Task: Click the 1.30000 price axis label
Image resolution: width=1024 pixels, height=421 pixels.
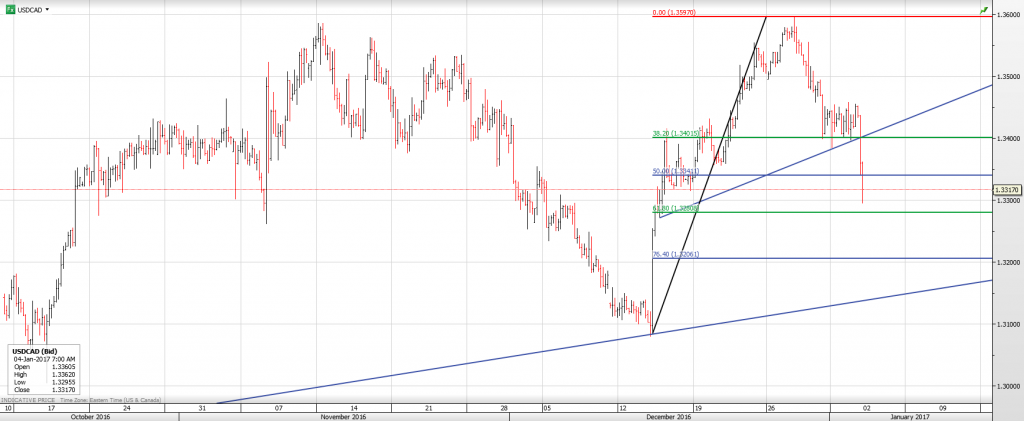Action: pos(1008,386)
